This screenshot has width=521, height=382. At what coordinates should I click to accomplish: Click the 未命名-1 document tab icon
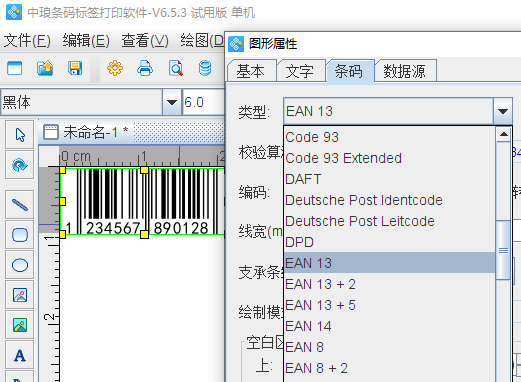[x=51, y=132]
